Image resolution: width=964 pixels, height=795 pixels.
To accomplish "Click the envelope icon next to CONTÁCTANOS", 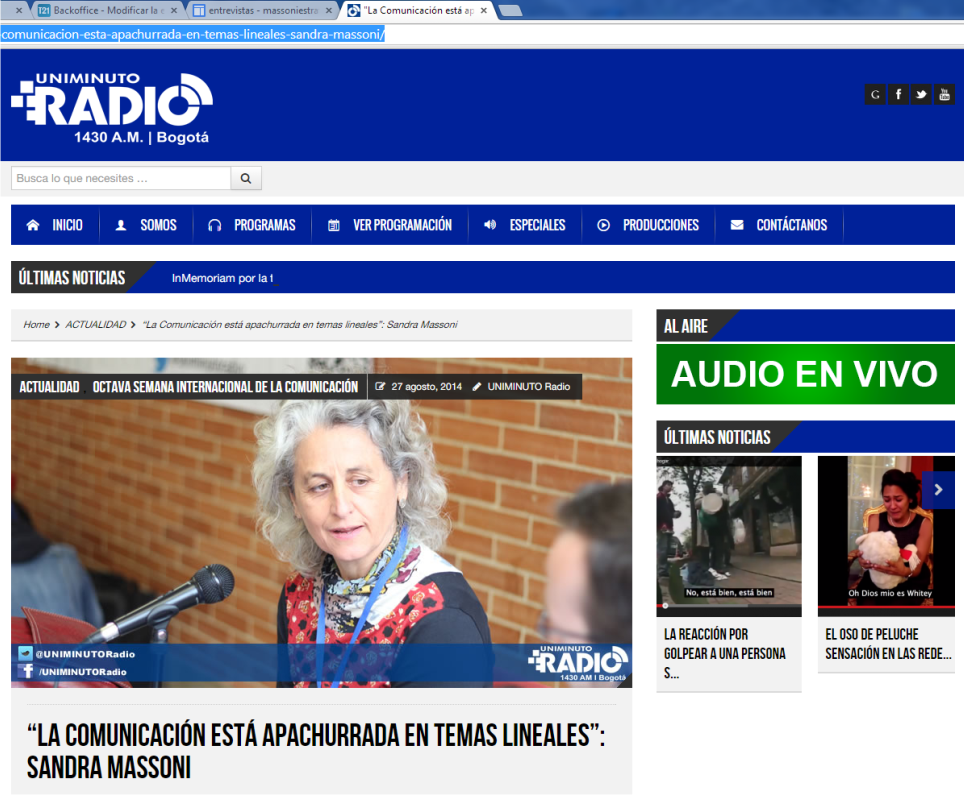I will click(738, 225).
